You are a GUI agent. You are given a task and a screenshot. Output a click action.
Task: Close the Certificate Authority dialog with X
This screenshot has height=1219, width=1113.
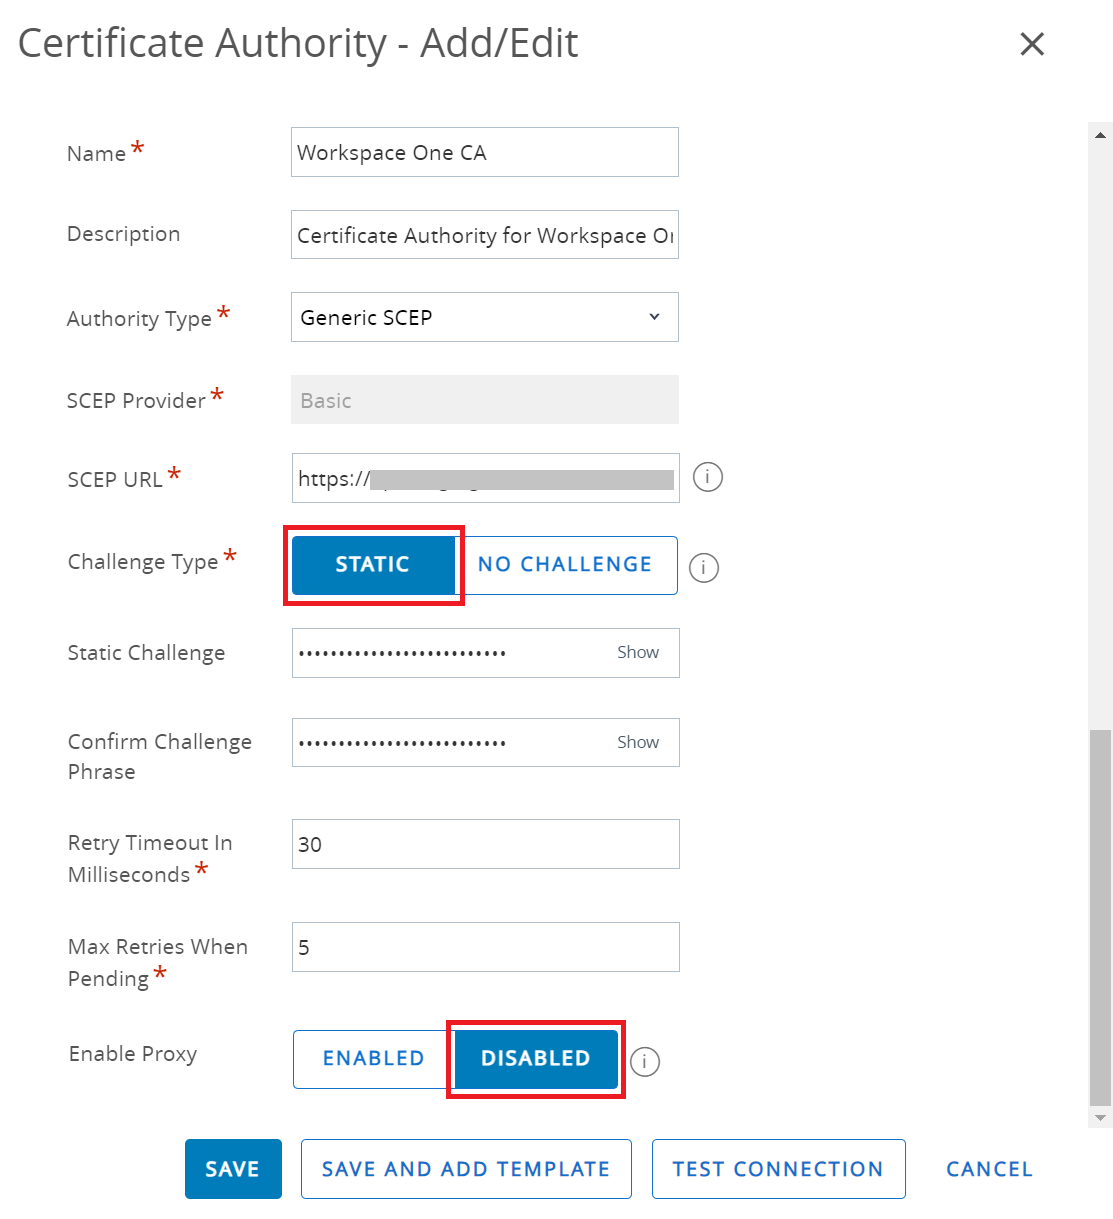(x=1031, y=44)
